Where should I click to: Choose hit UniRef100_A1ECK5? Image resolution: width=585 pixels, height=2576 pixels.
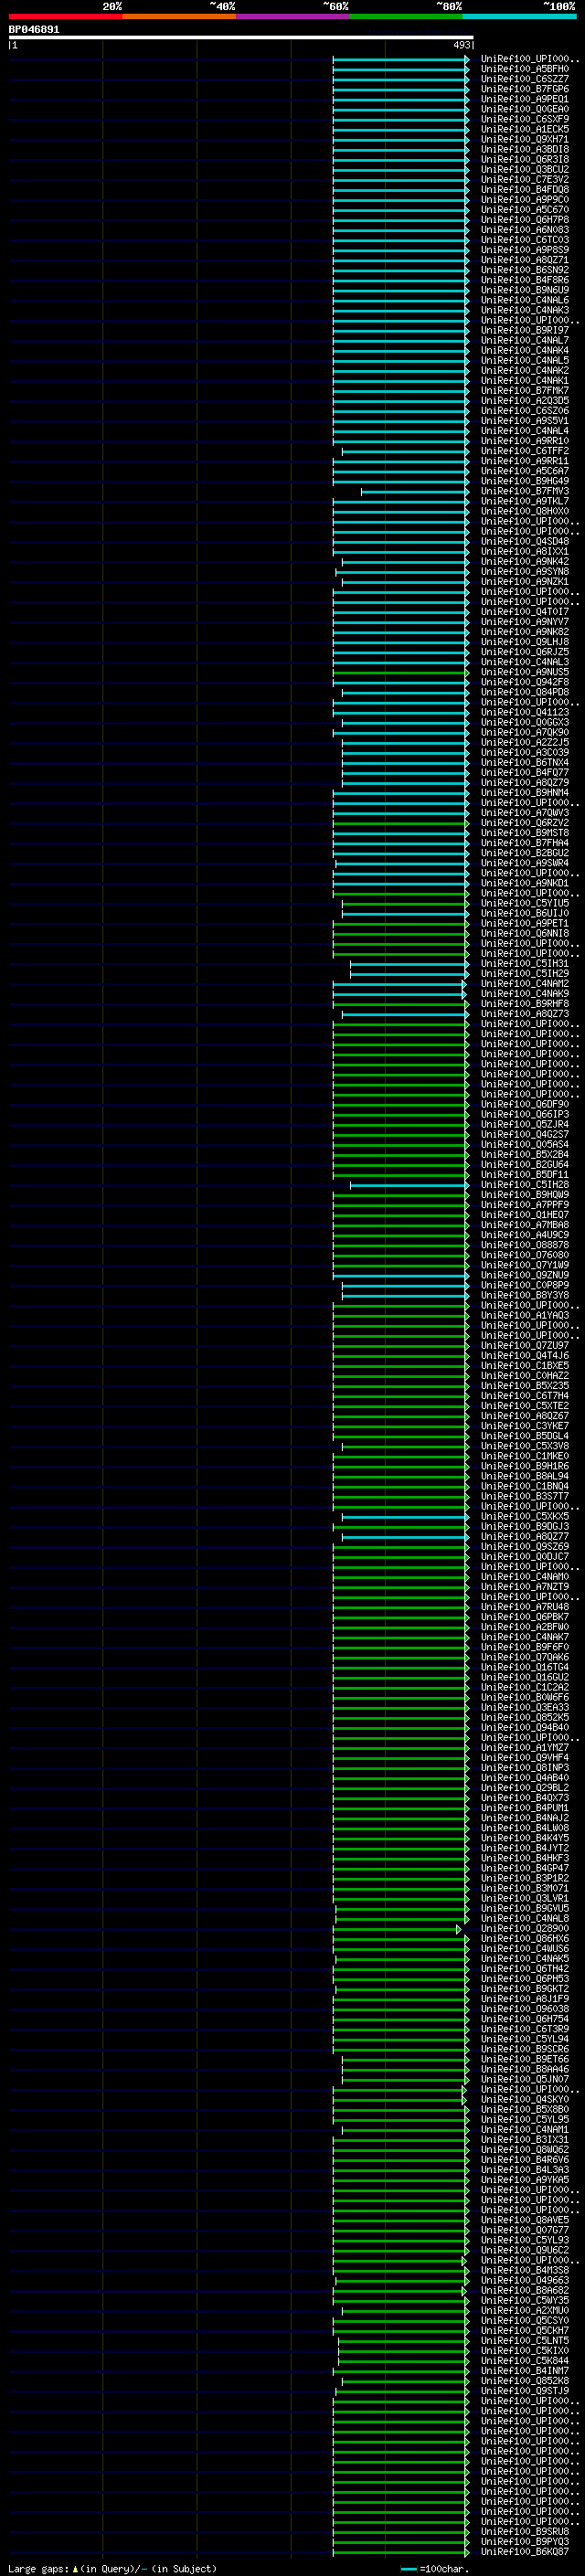pyautogui.click(x=524, y=129)
